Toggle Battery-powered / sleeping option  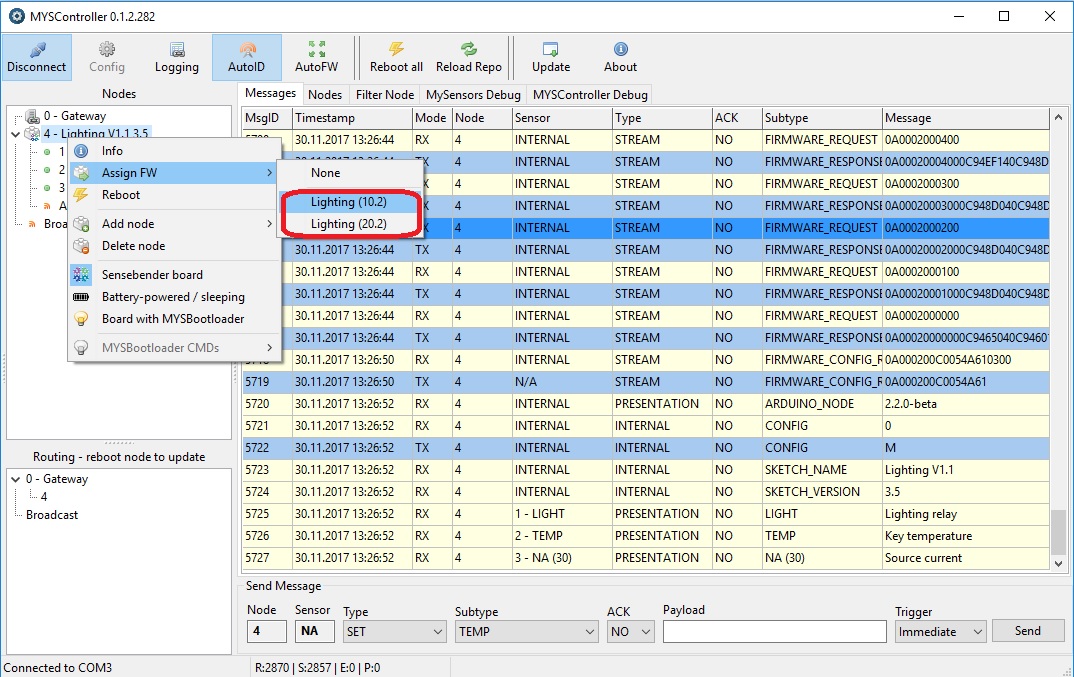[173, 297]
